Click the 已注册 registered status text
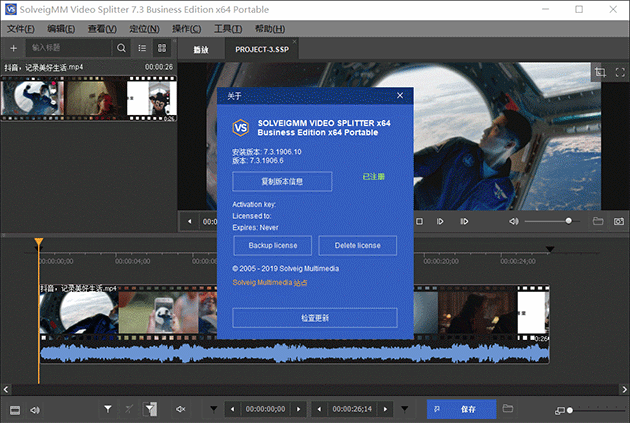Screen dimensions: 630x423 pos(374,176)
